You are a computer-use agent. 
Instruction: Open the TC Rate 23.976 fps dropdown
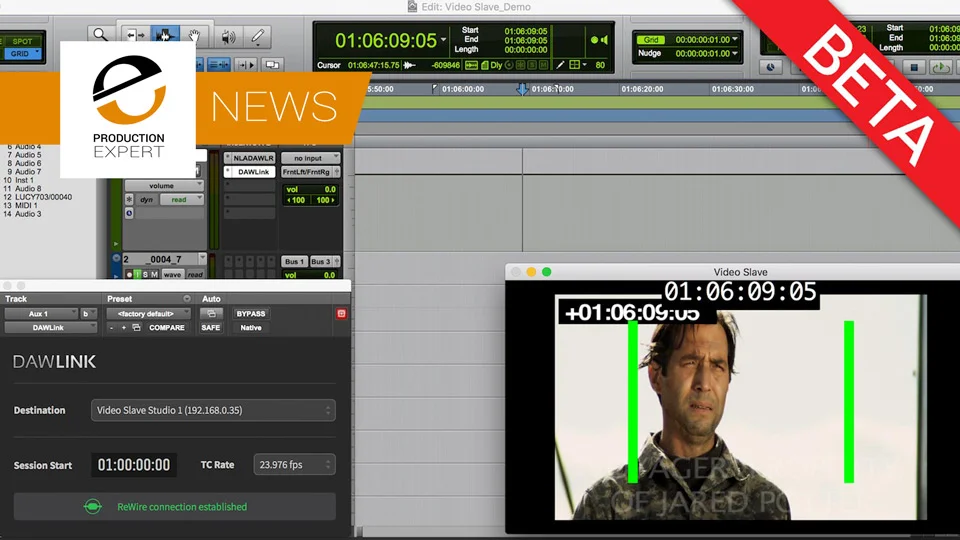[294, 465]
